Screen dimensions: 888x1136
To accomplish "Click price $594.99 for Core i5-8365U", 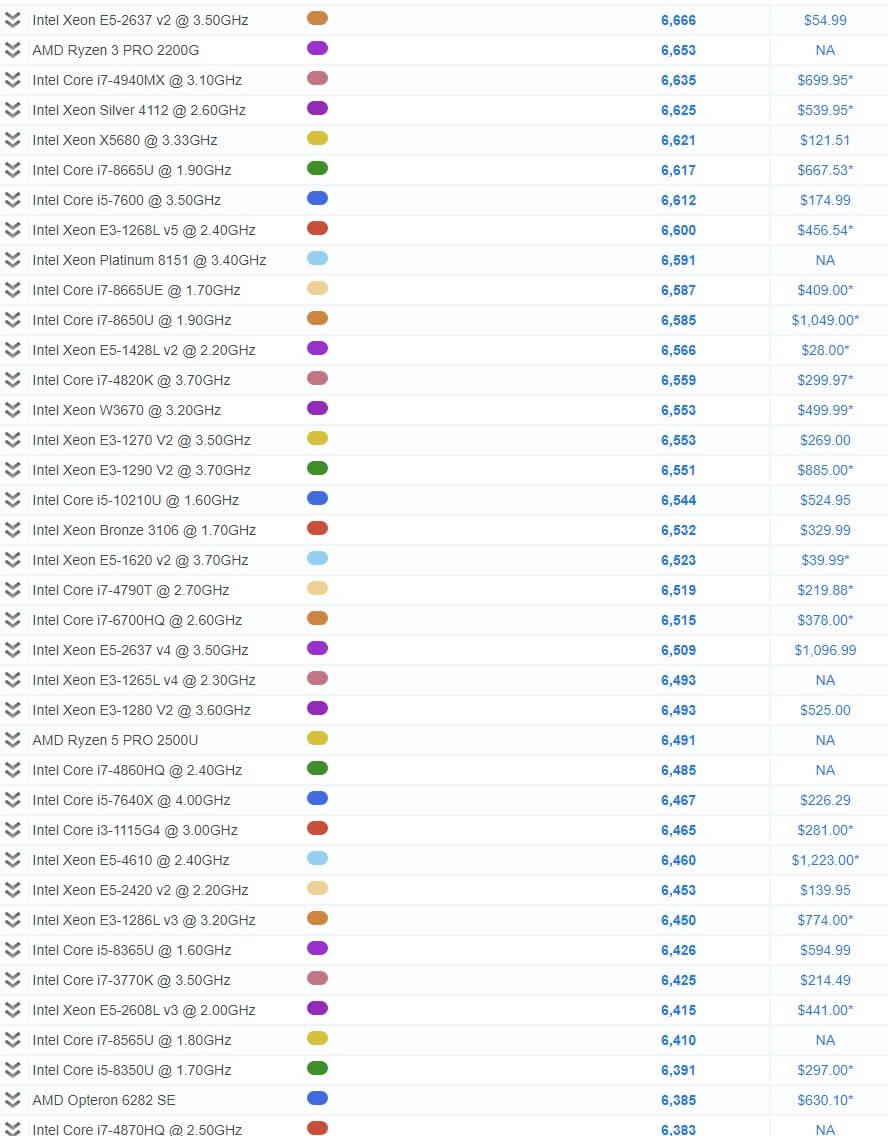I will (825, 950).
